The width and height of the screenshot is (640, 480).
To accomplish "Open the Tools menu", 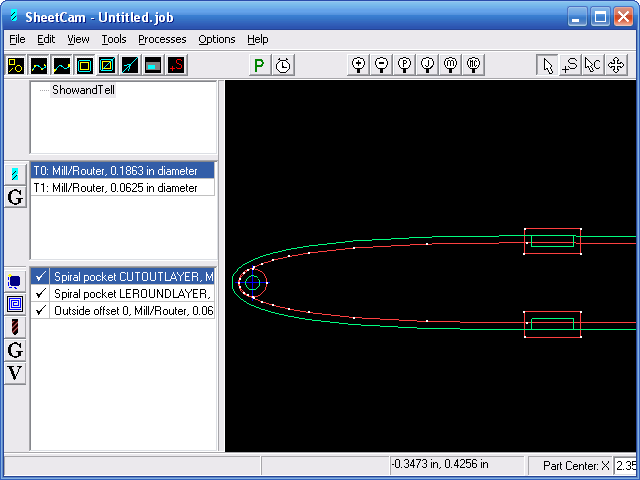I will click(x=113, y=40).
